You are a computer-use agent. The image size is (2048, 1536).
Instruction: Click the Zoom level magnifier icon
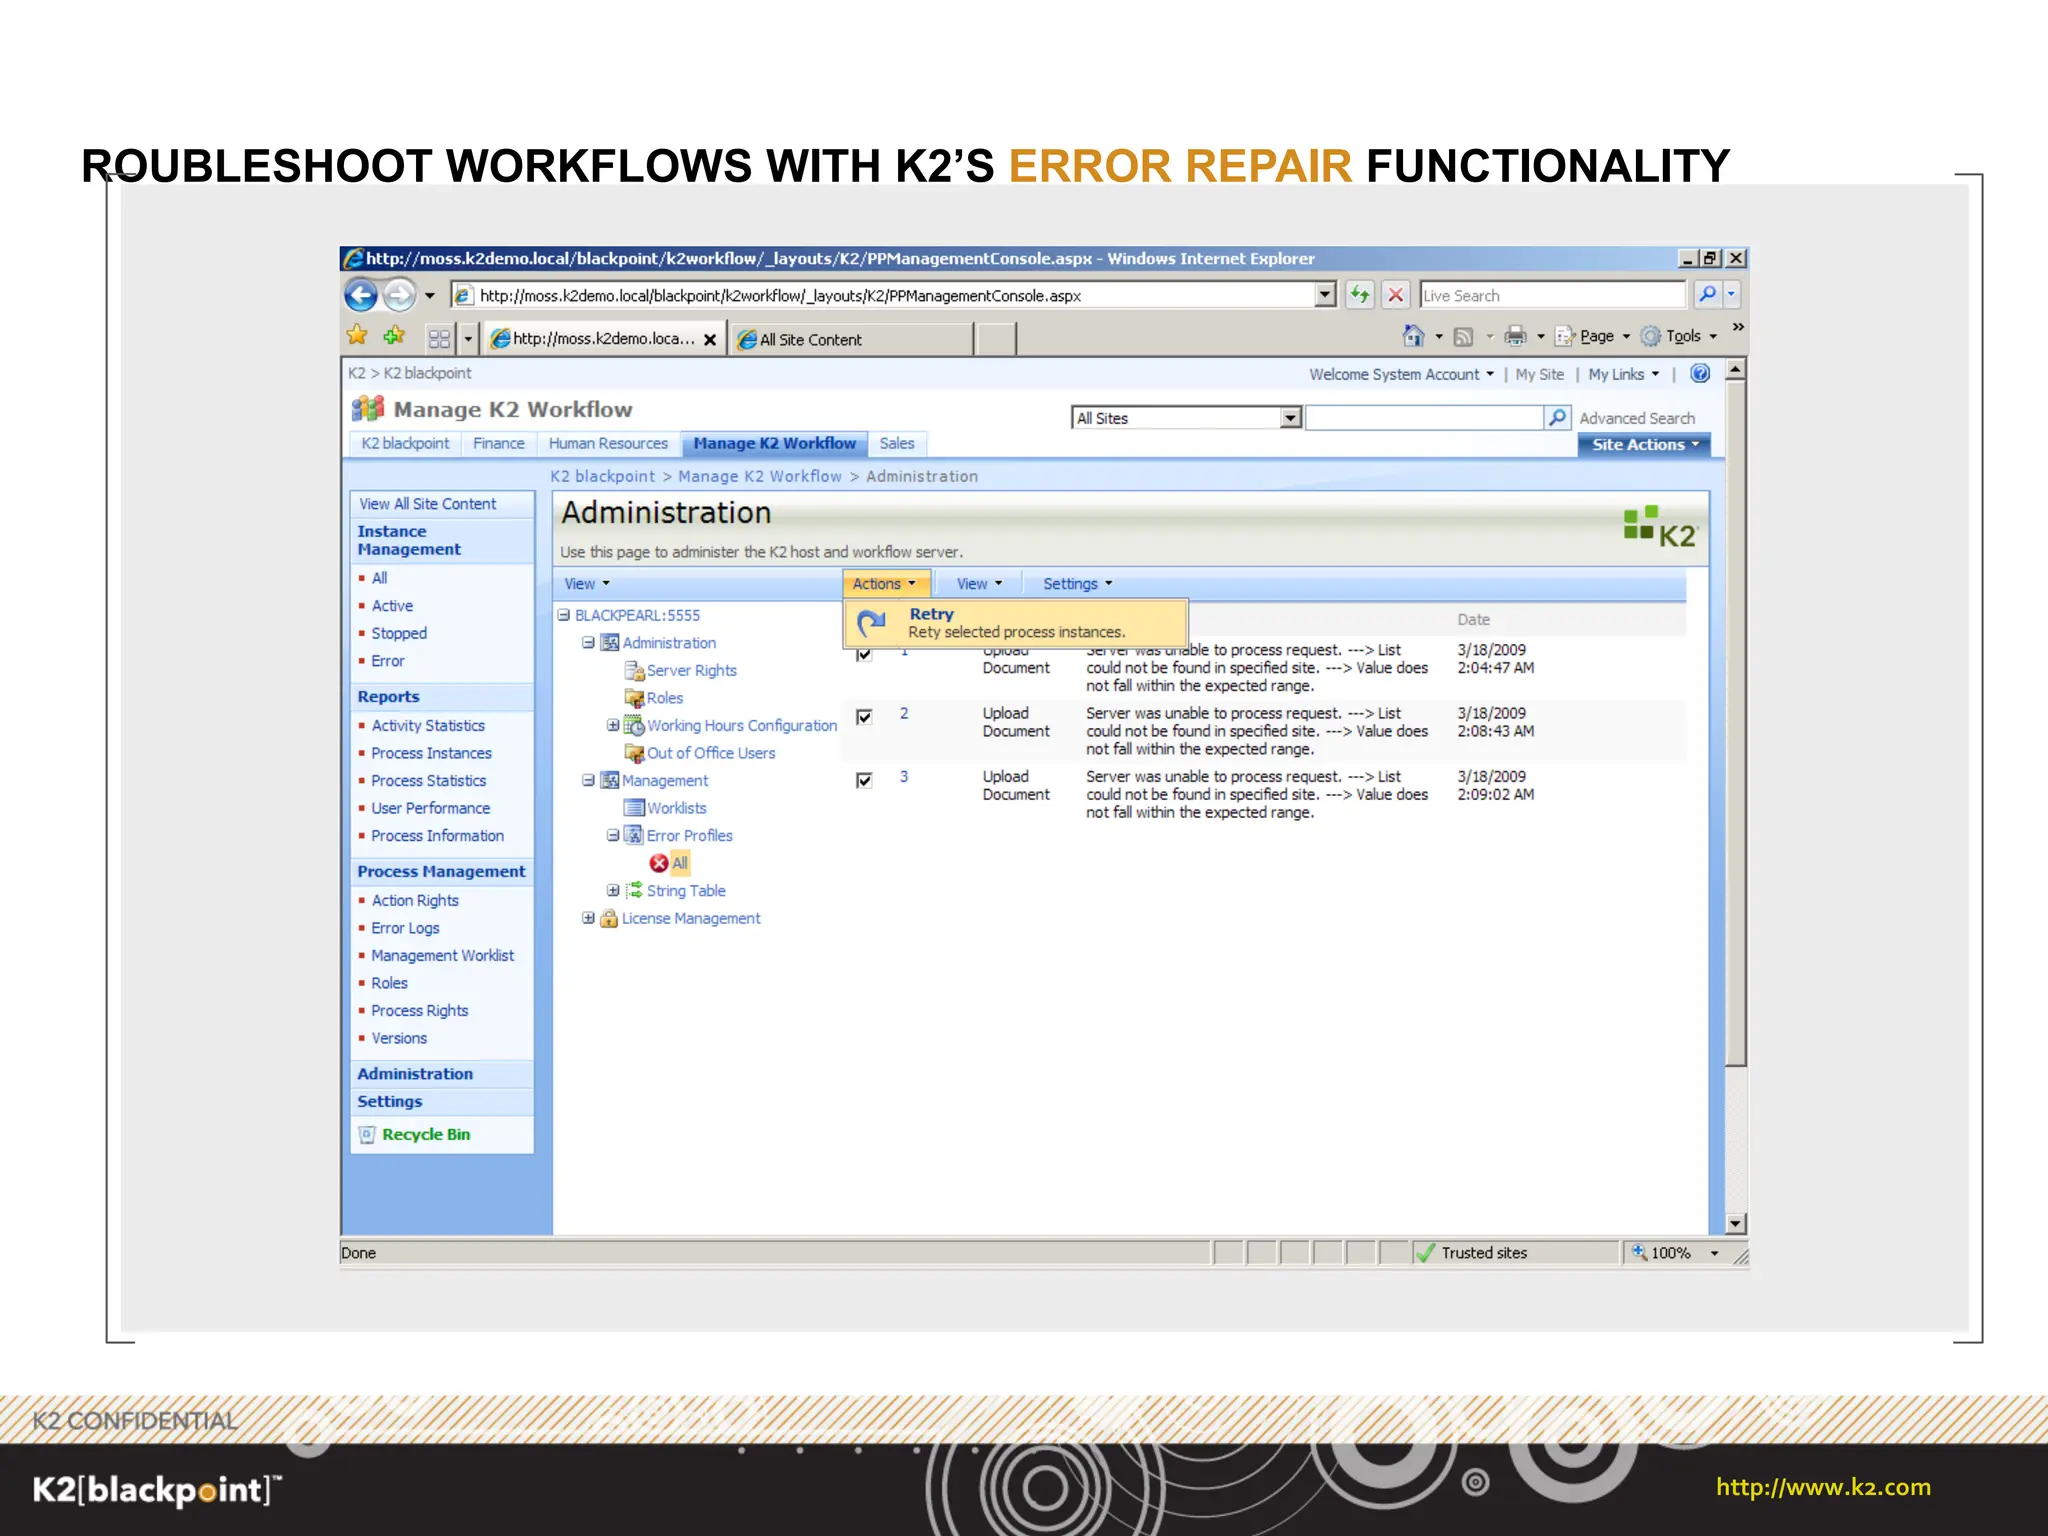point(1639,1252)
